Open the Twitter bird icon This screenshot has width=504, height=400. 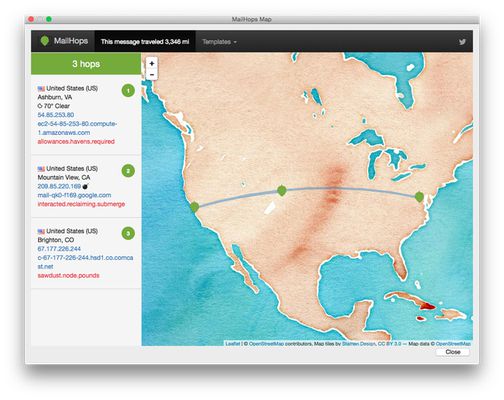point(462,42)
